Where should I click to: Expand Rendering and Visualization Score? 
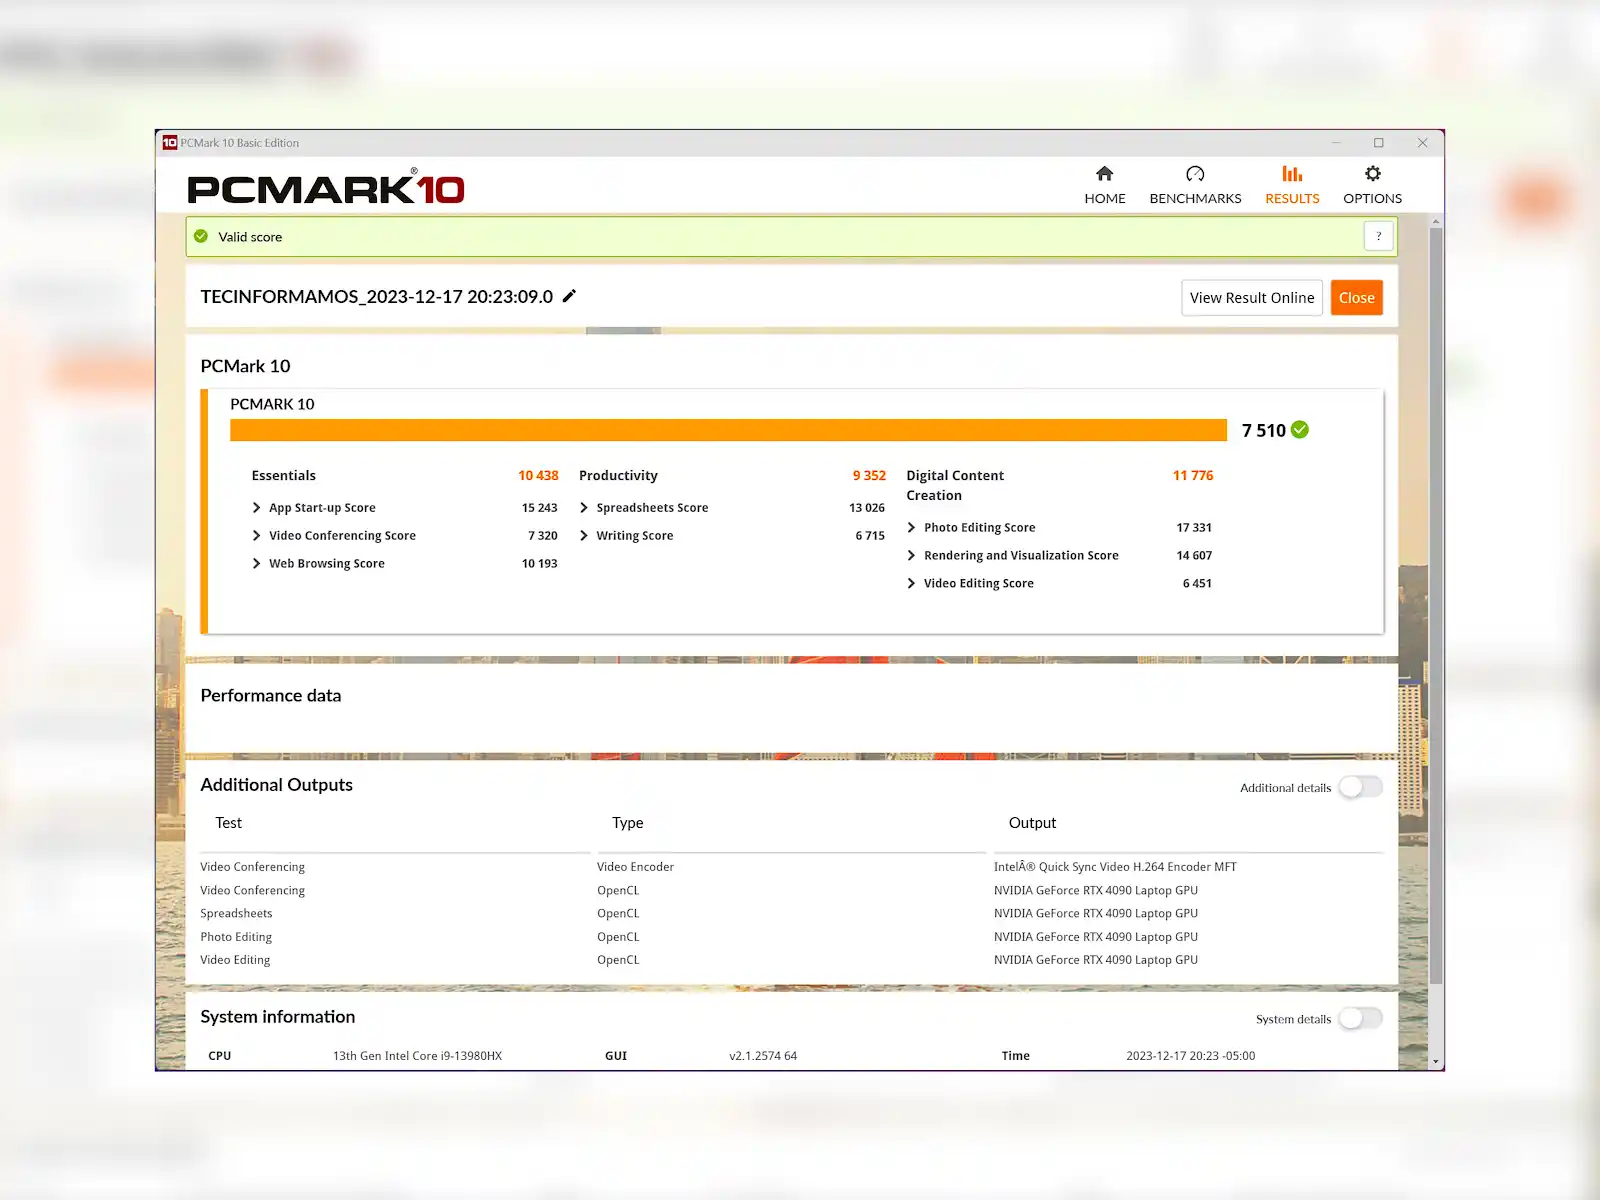click(911, 556)
